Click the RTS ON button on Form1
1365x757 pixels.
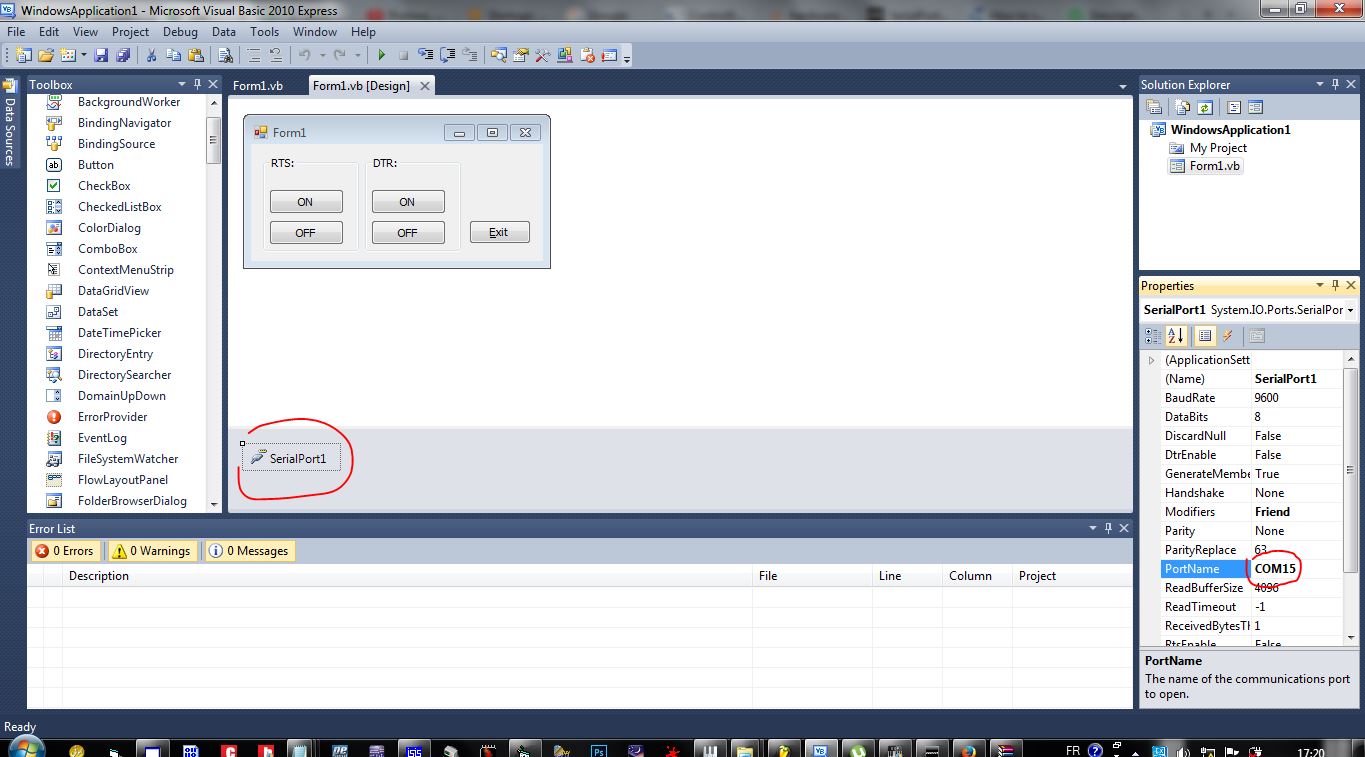(x=306, y=202)
